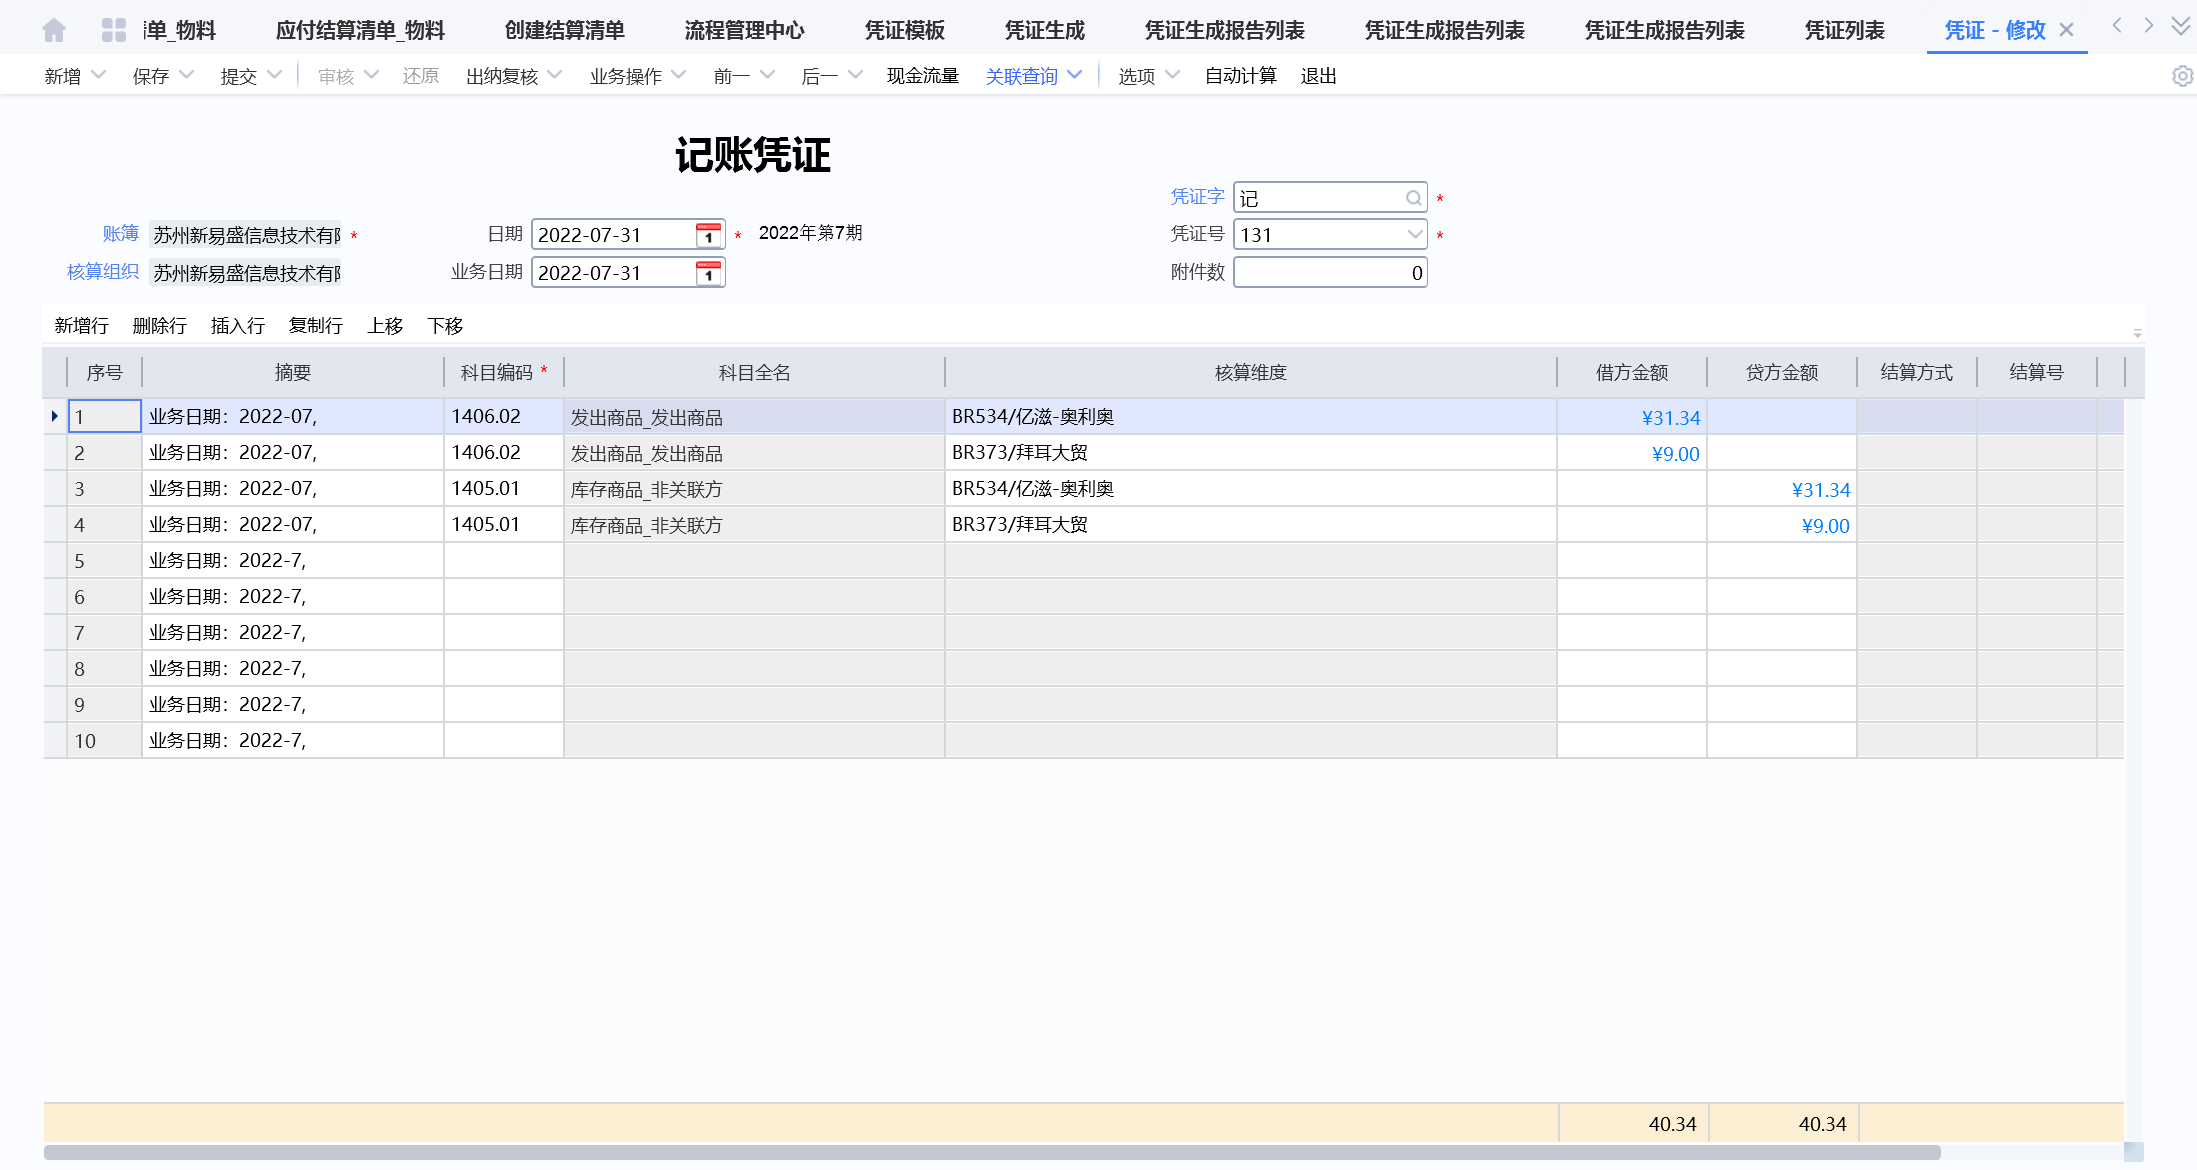Click 自动计算 button
The width and height of the screenshot is (2197, 1170).
point(1240,76)
